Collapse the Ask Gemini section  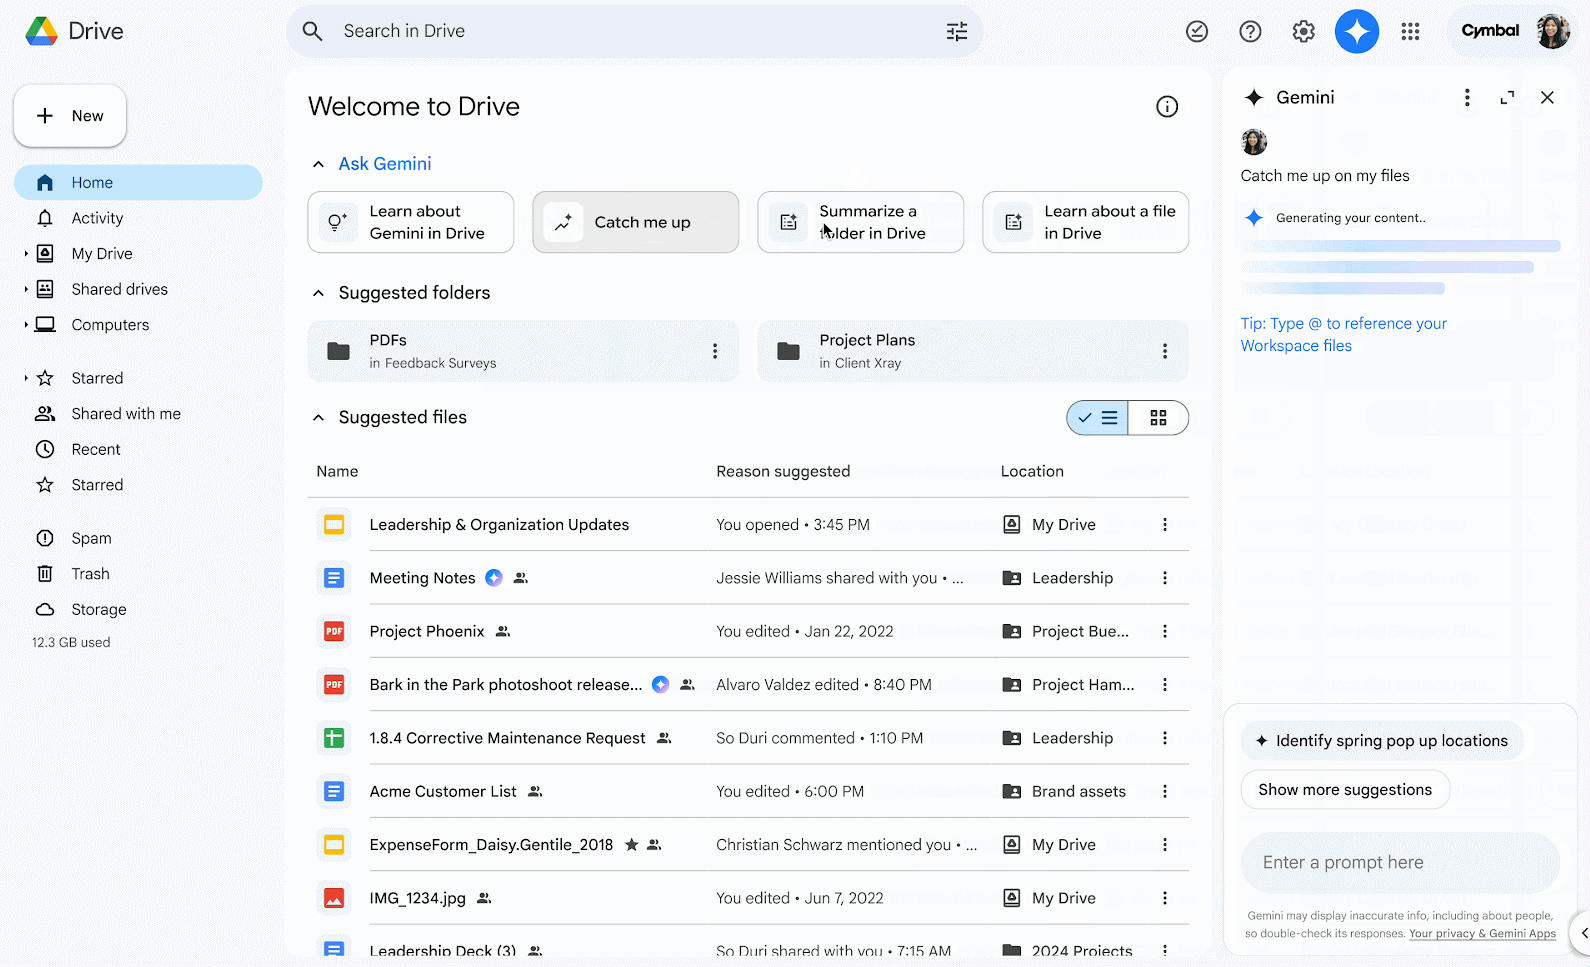click(318, 164)
